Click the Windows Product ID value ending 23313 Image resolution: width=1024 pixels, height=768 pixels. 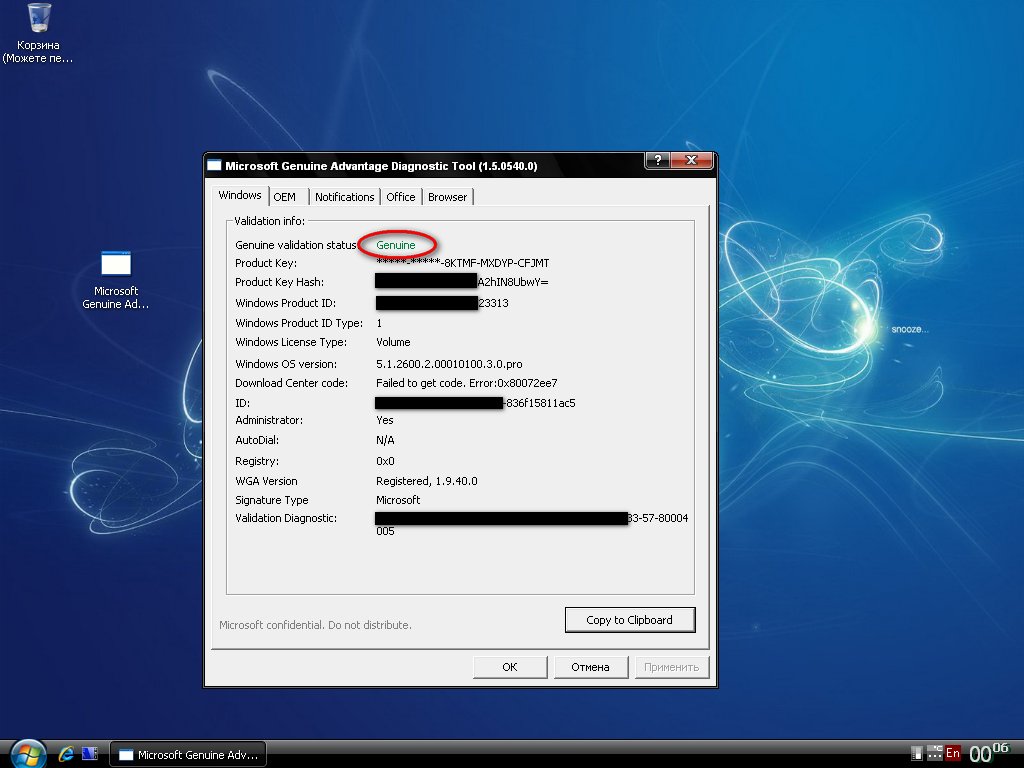(442, 303)
